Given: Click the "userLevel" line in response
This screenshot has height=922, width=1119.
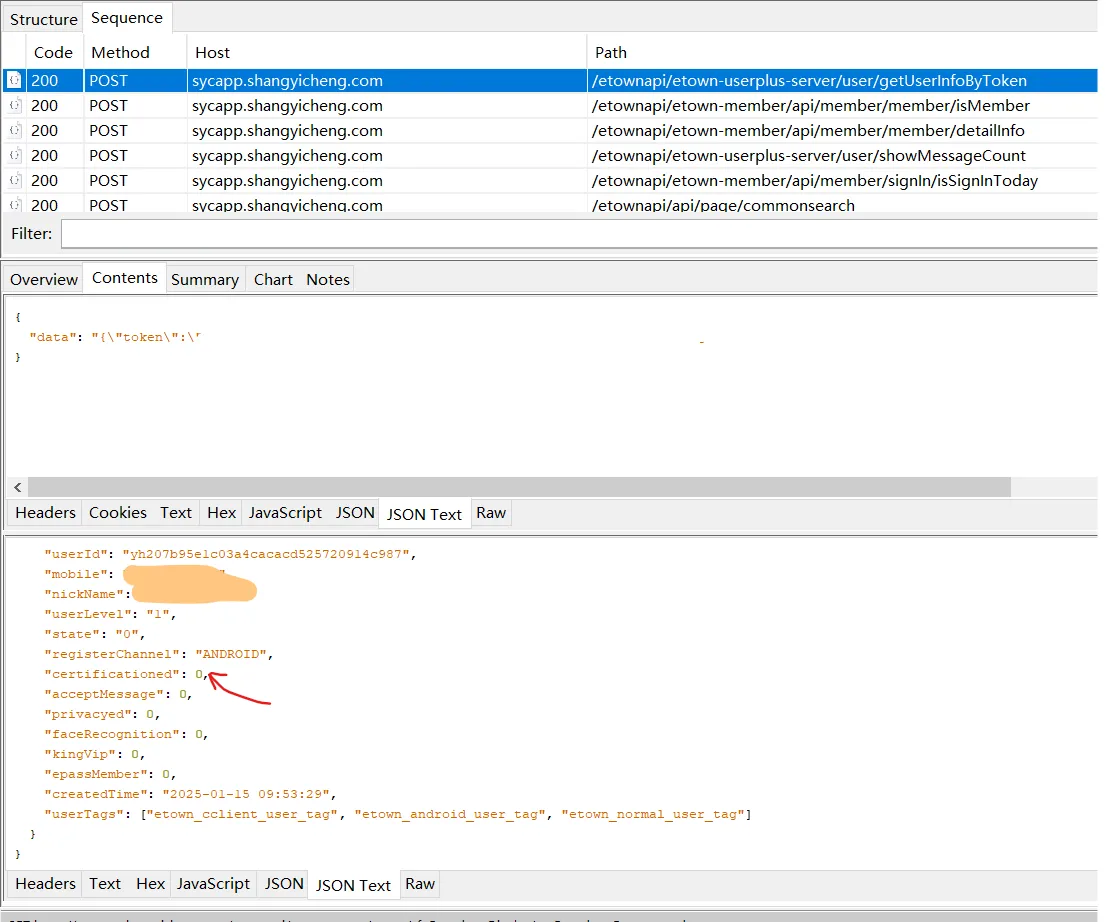Looking at the screenshot, I should click(110, 614).
